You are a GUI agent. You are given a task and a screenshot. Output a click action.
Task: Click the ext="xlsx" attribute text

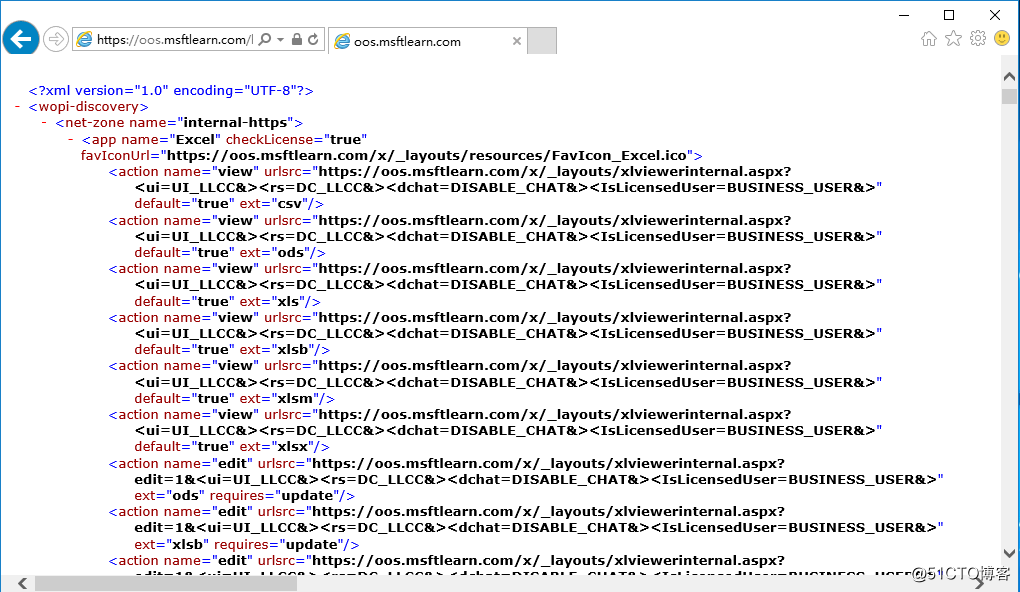tap(276, 446)
